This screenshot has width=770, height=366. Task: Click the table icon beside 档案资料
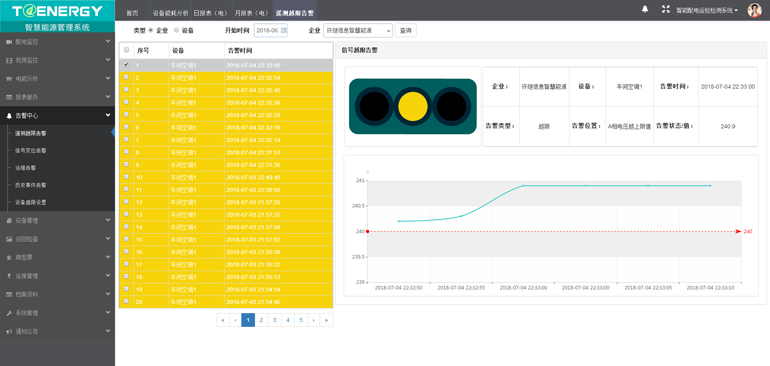(x=9, y=294)
